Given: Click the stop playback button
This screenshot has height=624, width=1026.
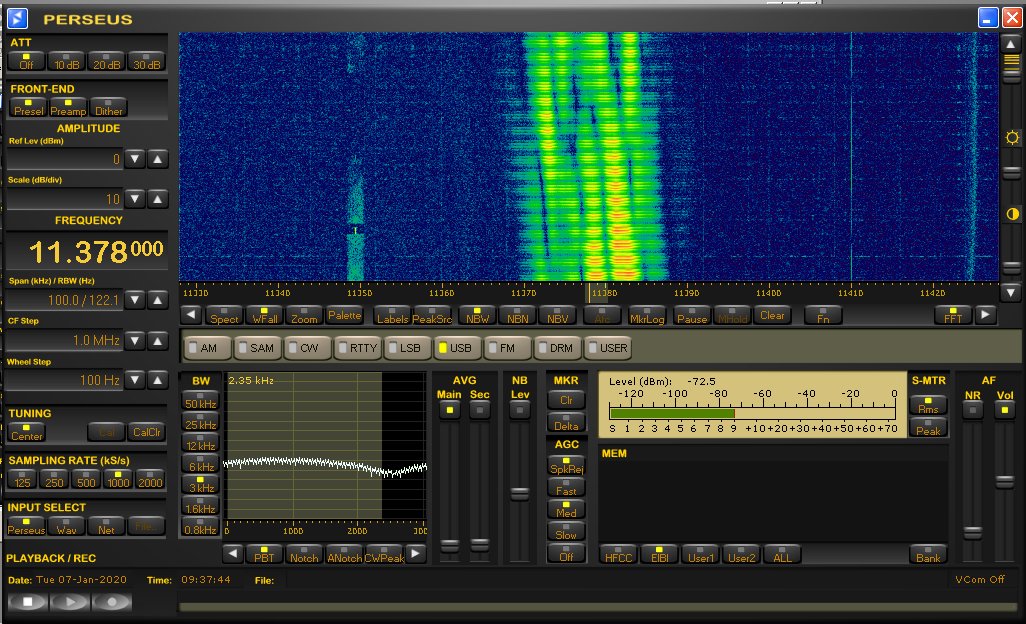Looking at the screenshot, I should [27, 602].
